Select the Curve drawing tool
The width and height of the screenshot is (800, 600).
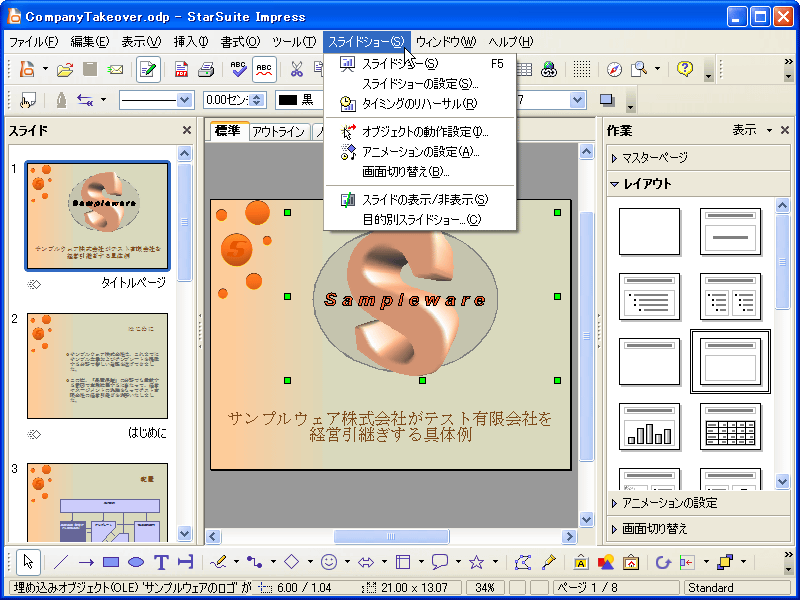click(218, 562)
